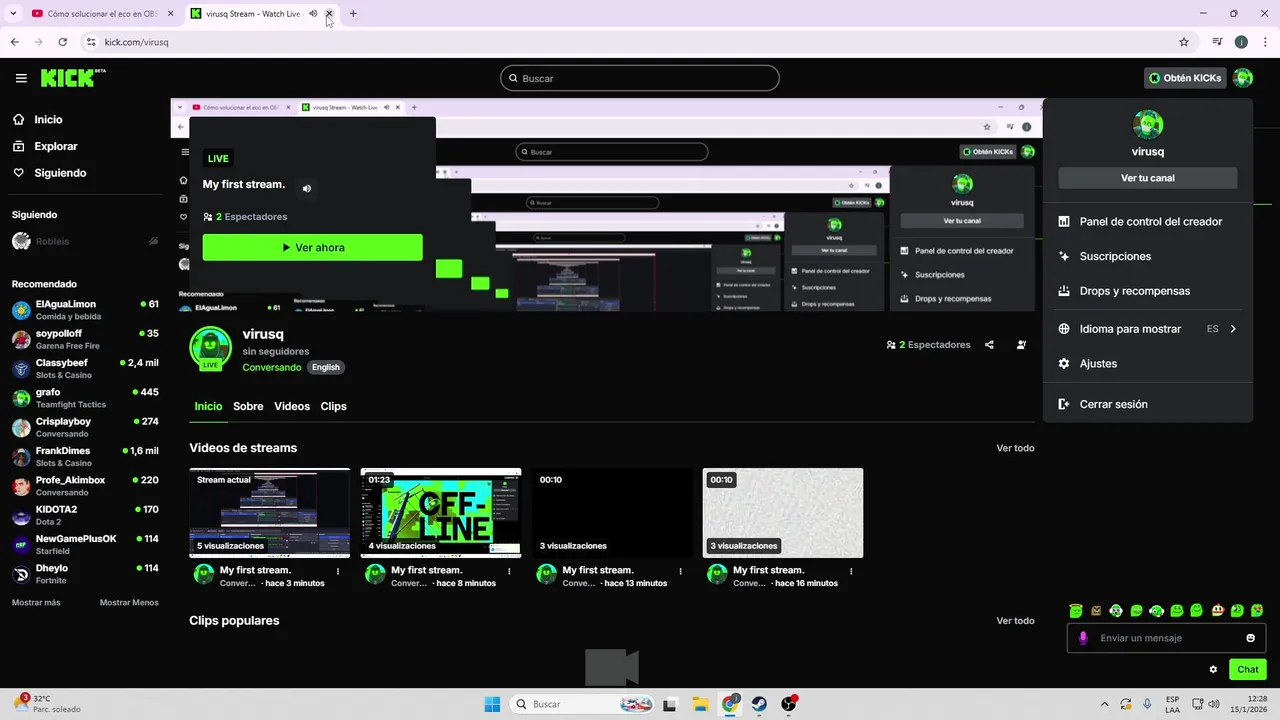
Task: Click the green Ver ahora button
Action: coord(313,247)
